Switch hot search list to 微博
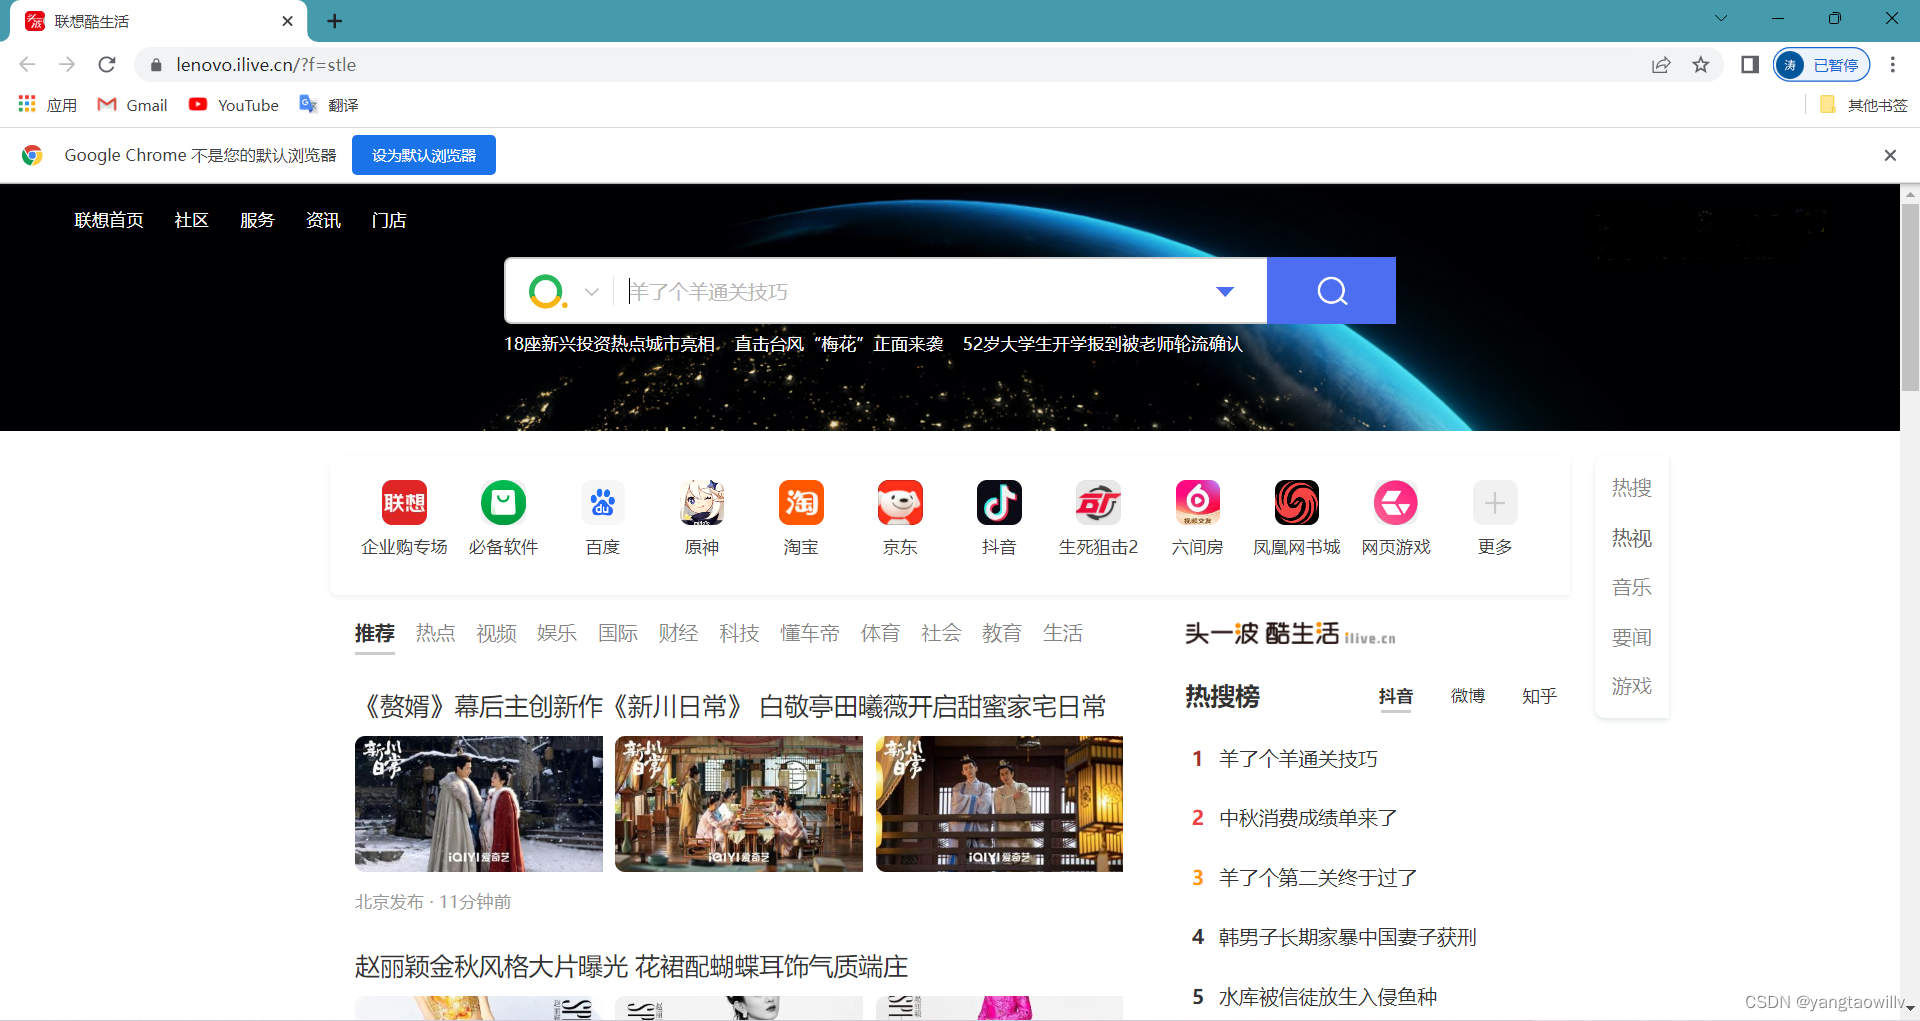 1468,696
